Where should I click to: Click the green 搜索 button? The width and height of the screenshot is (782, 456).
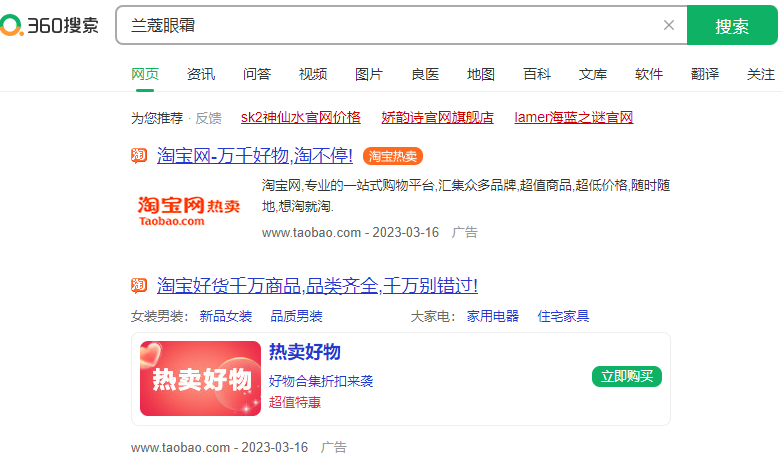732,25
